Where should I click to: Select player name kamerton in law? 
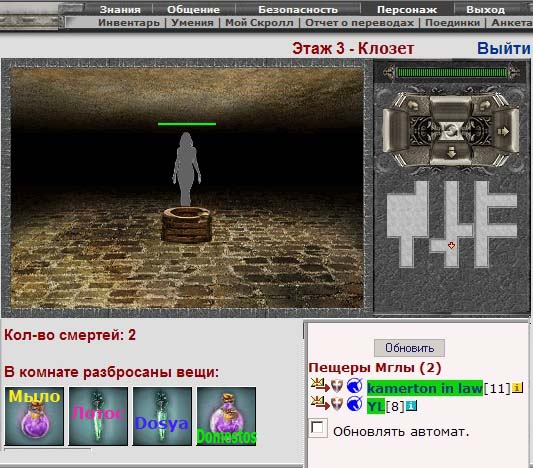coord(425,388)
